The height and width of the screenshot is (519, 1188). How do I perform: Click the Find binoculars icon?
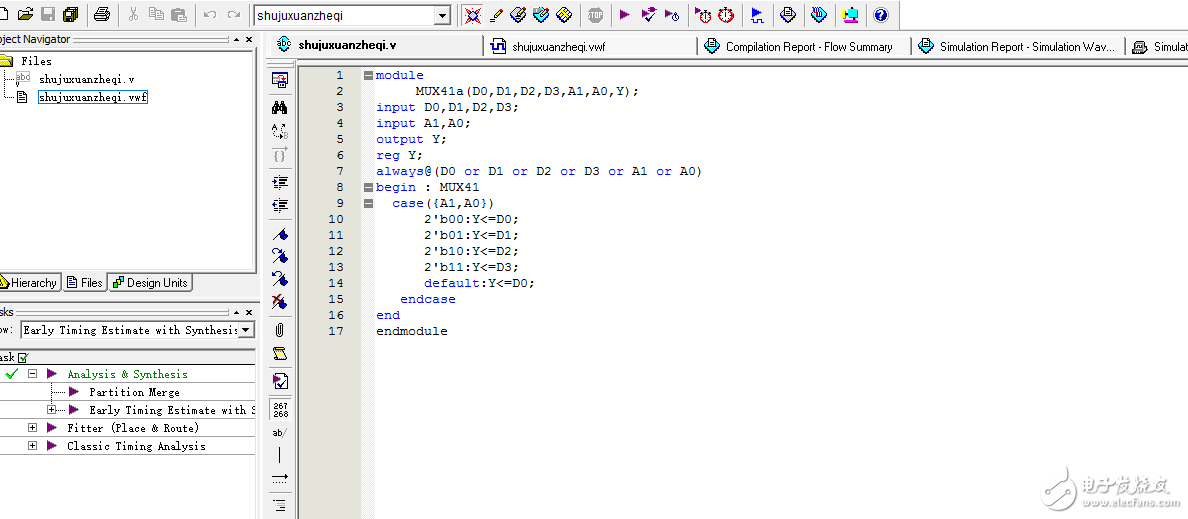pos(280,108)
